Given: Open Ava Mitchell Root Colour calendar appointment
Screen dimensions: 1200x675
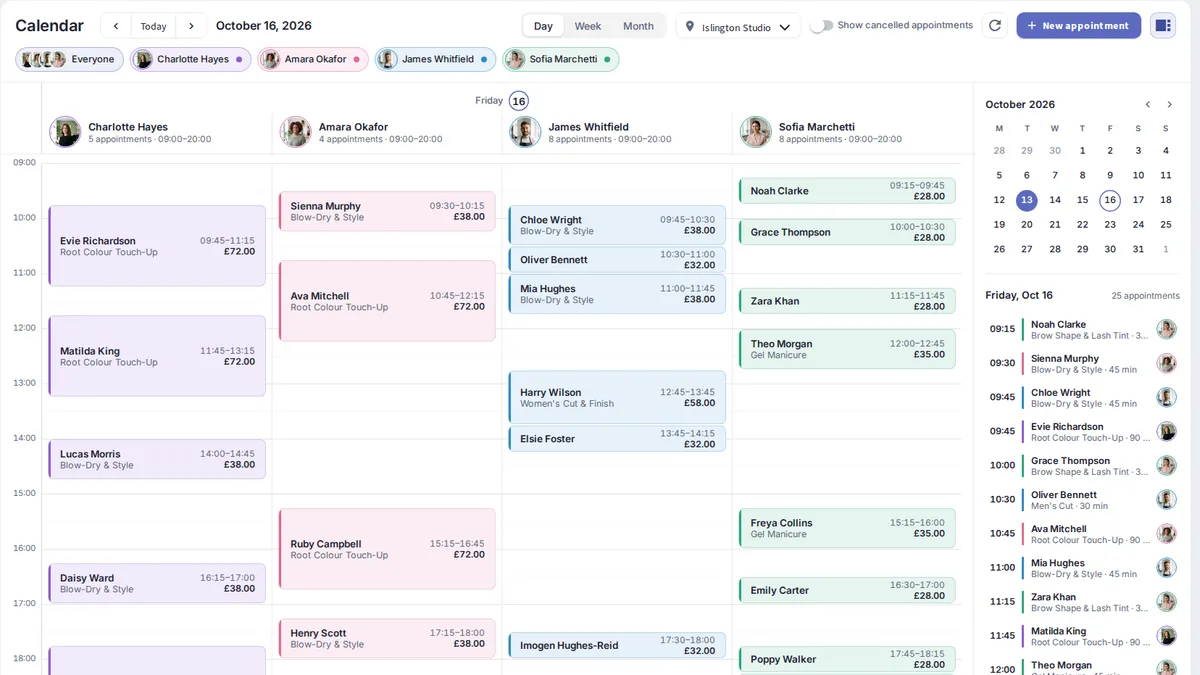Looking at the screenshot, I should click(x=387, y=301).
